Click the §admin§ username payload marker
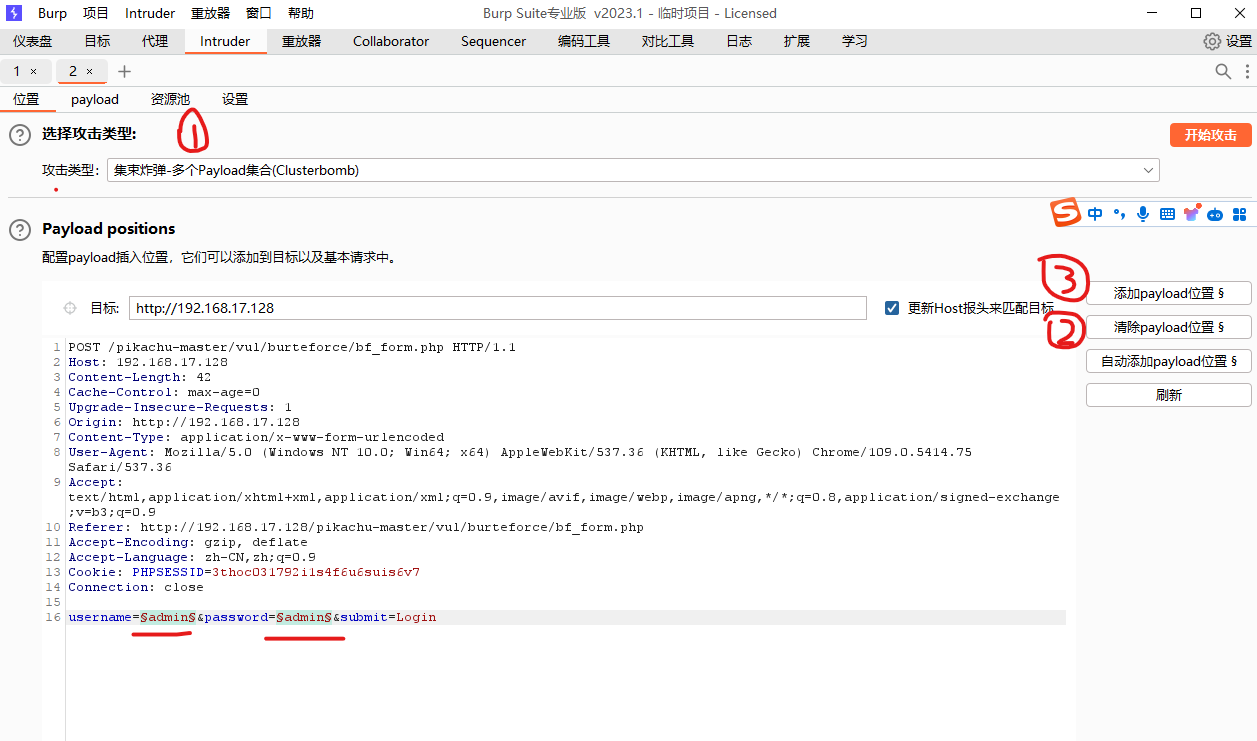Image resolution: width=1257 pixels, height=741 pixels. [168, 617]
